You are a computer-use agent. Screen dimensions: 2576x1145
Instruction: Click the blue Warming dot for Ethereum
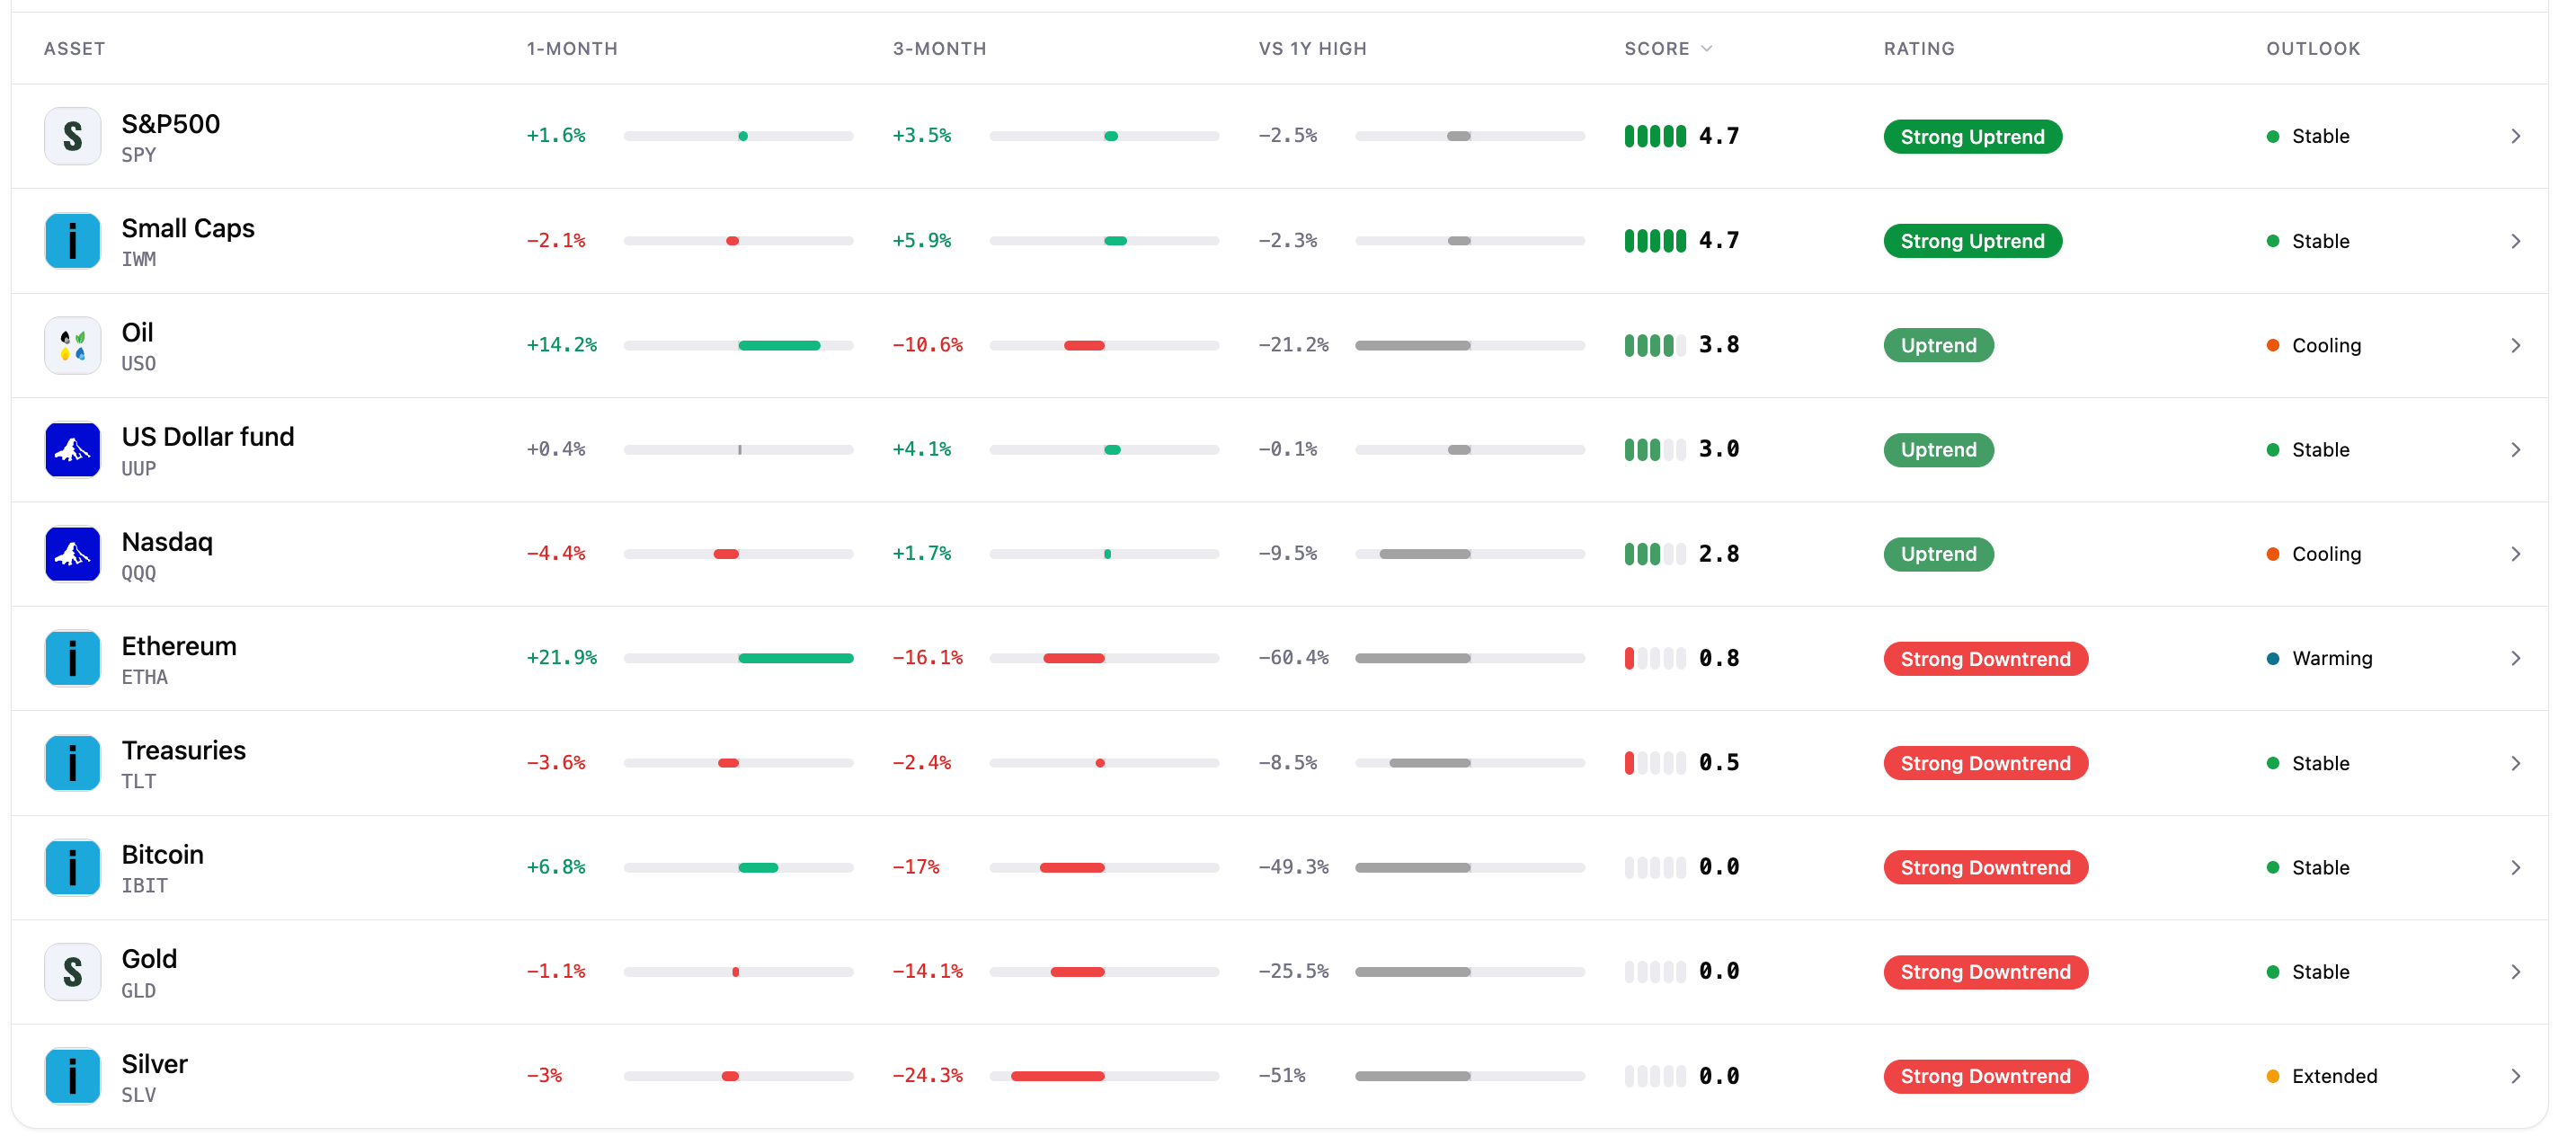point(2273,658)
